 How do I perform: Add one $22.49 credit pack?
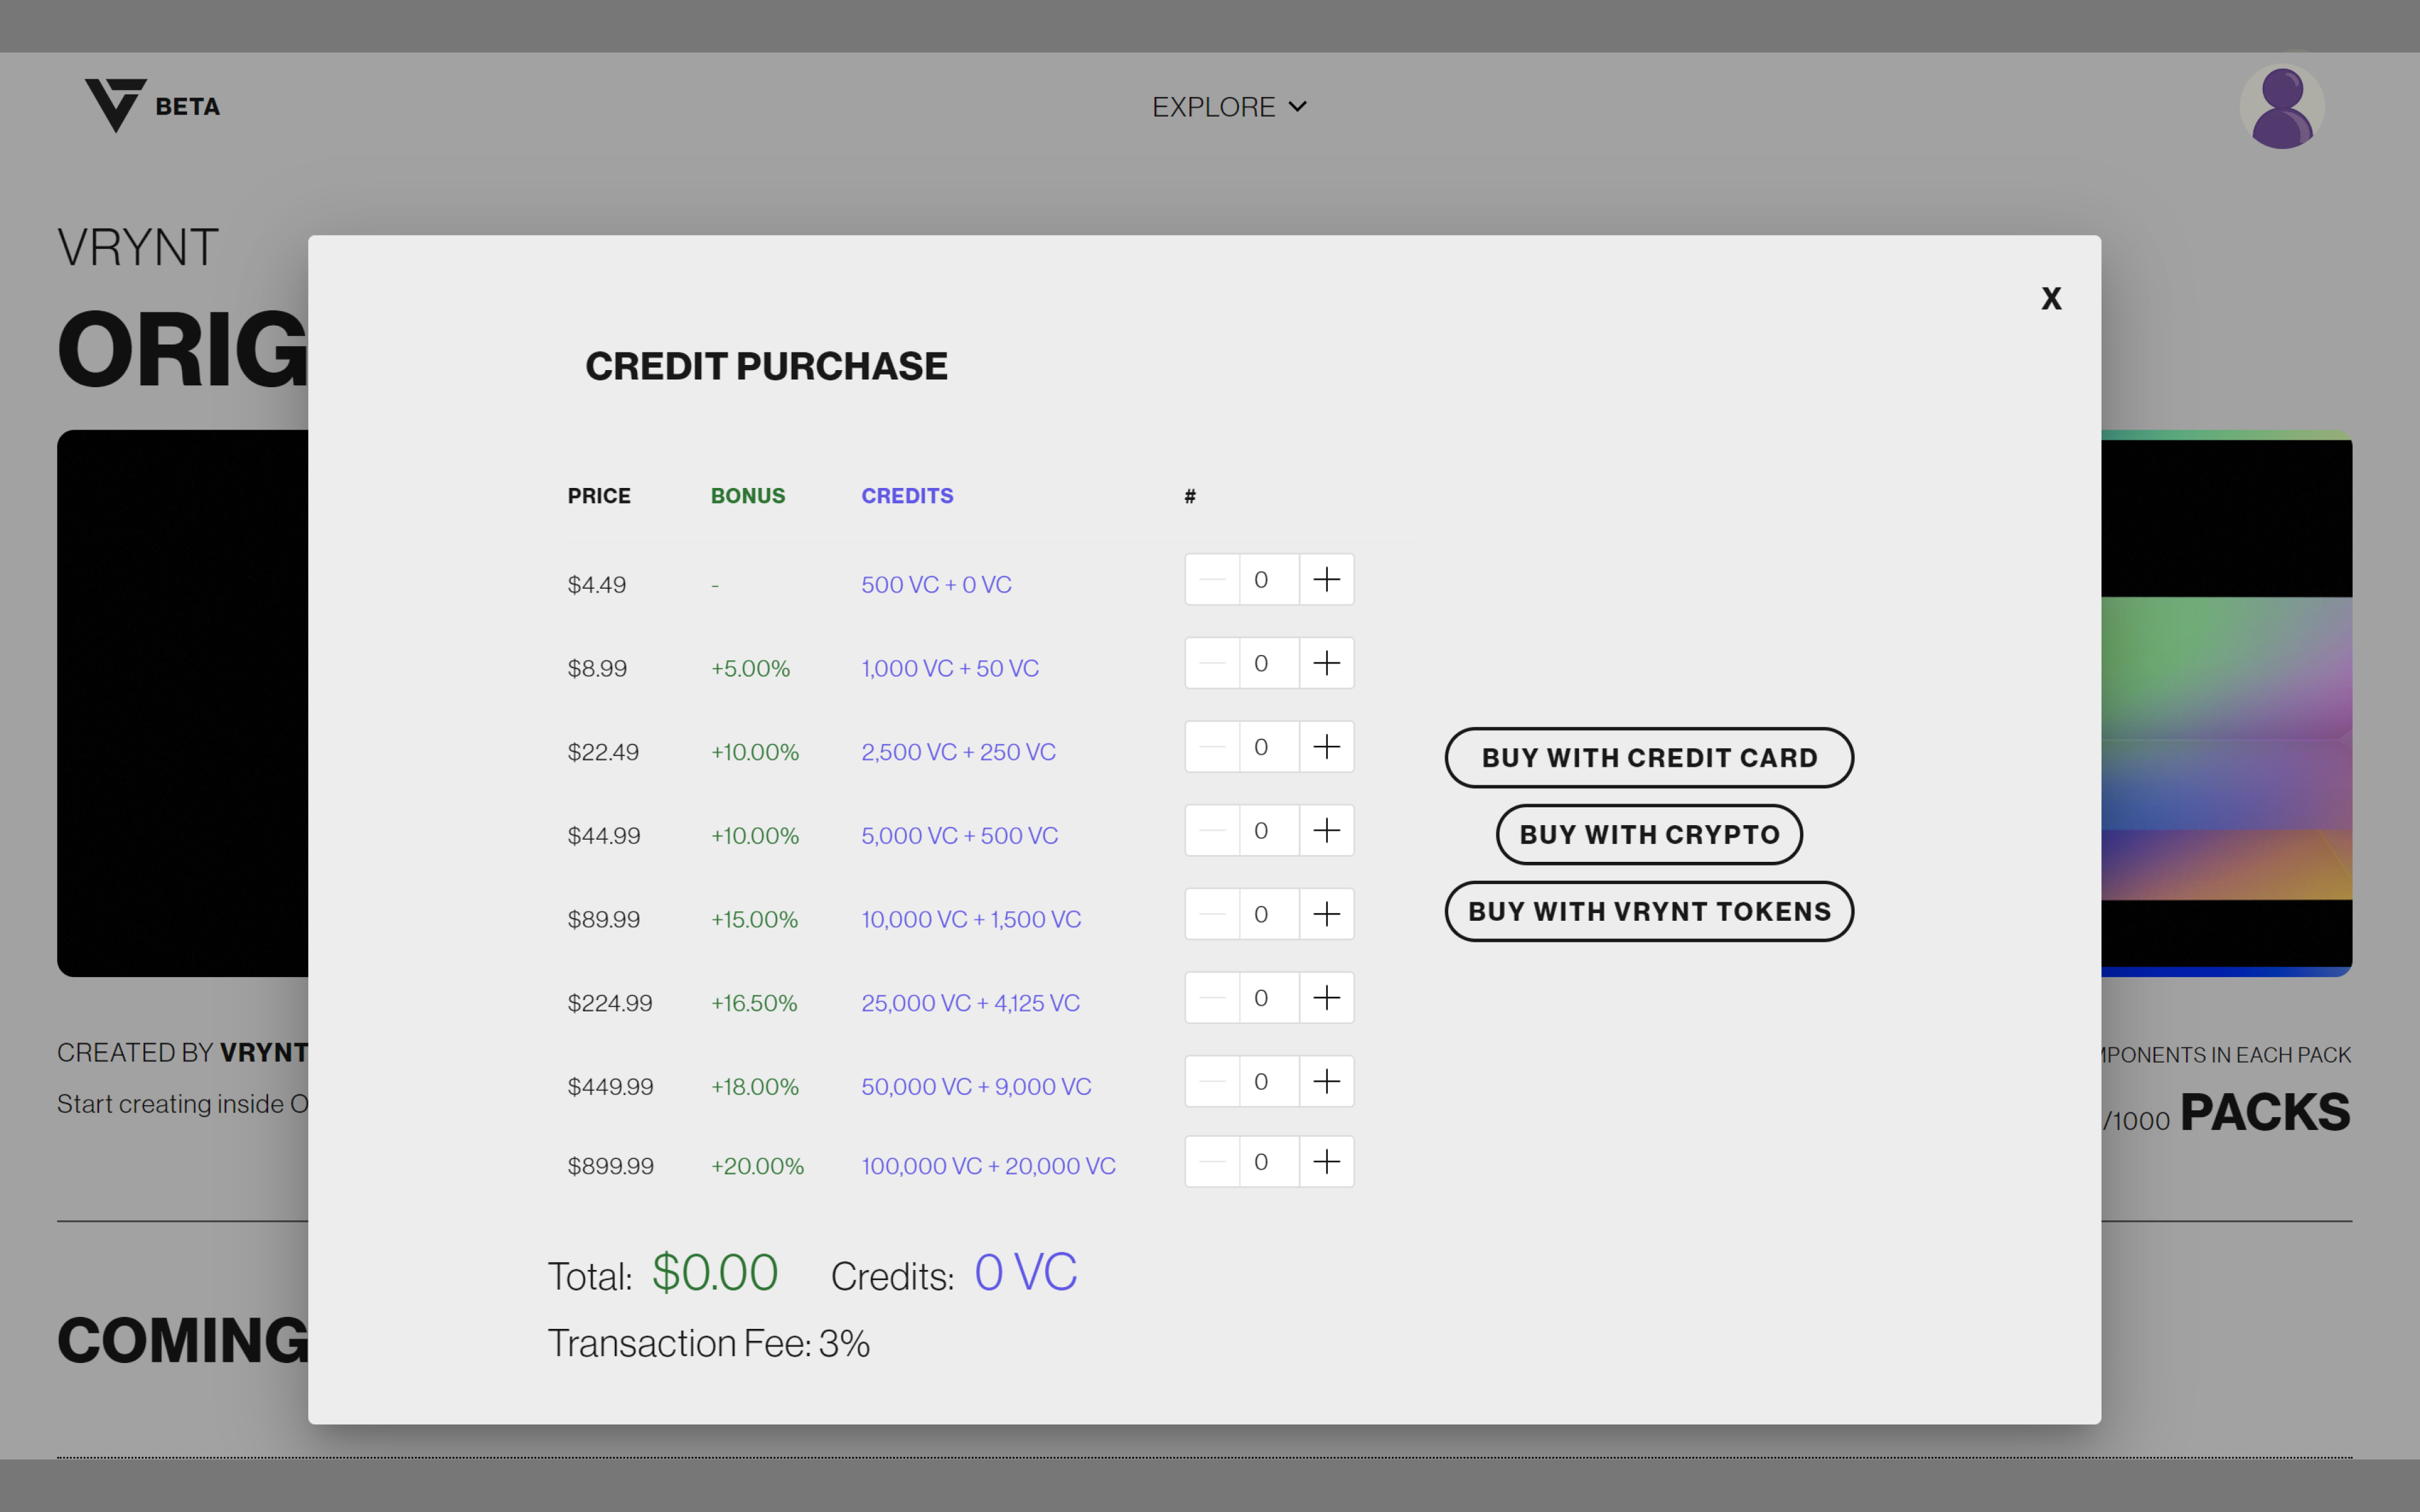(1326, 747)
